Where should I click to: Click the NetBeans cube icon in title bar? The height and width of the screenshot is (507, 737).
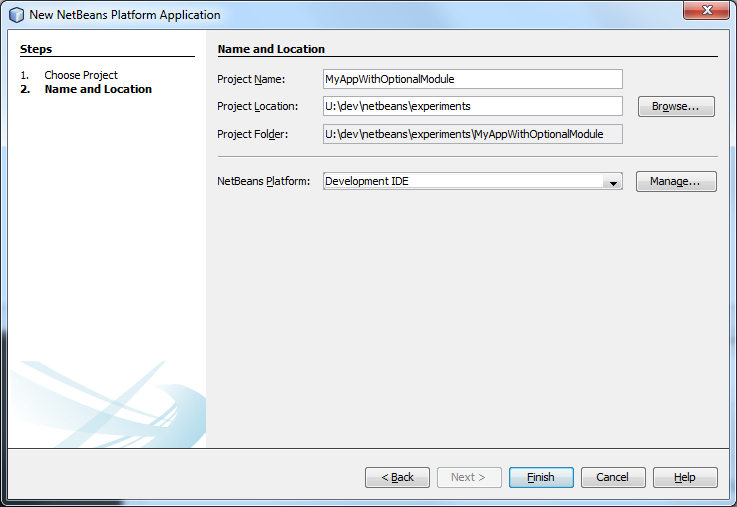tap(16, 15)
